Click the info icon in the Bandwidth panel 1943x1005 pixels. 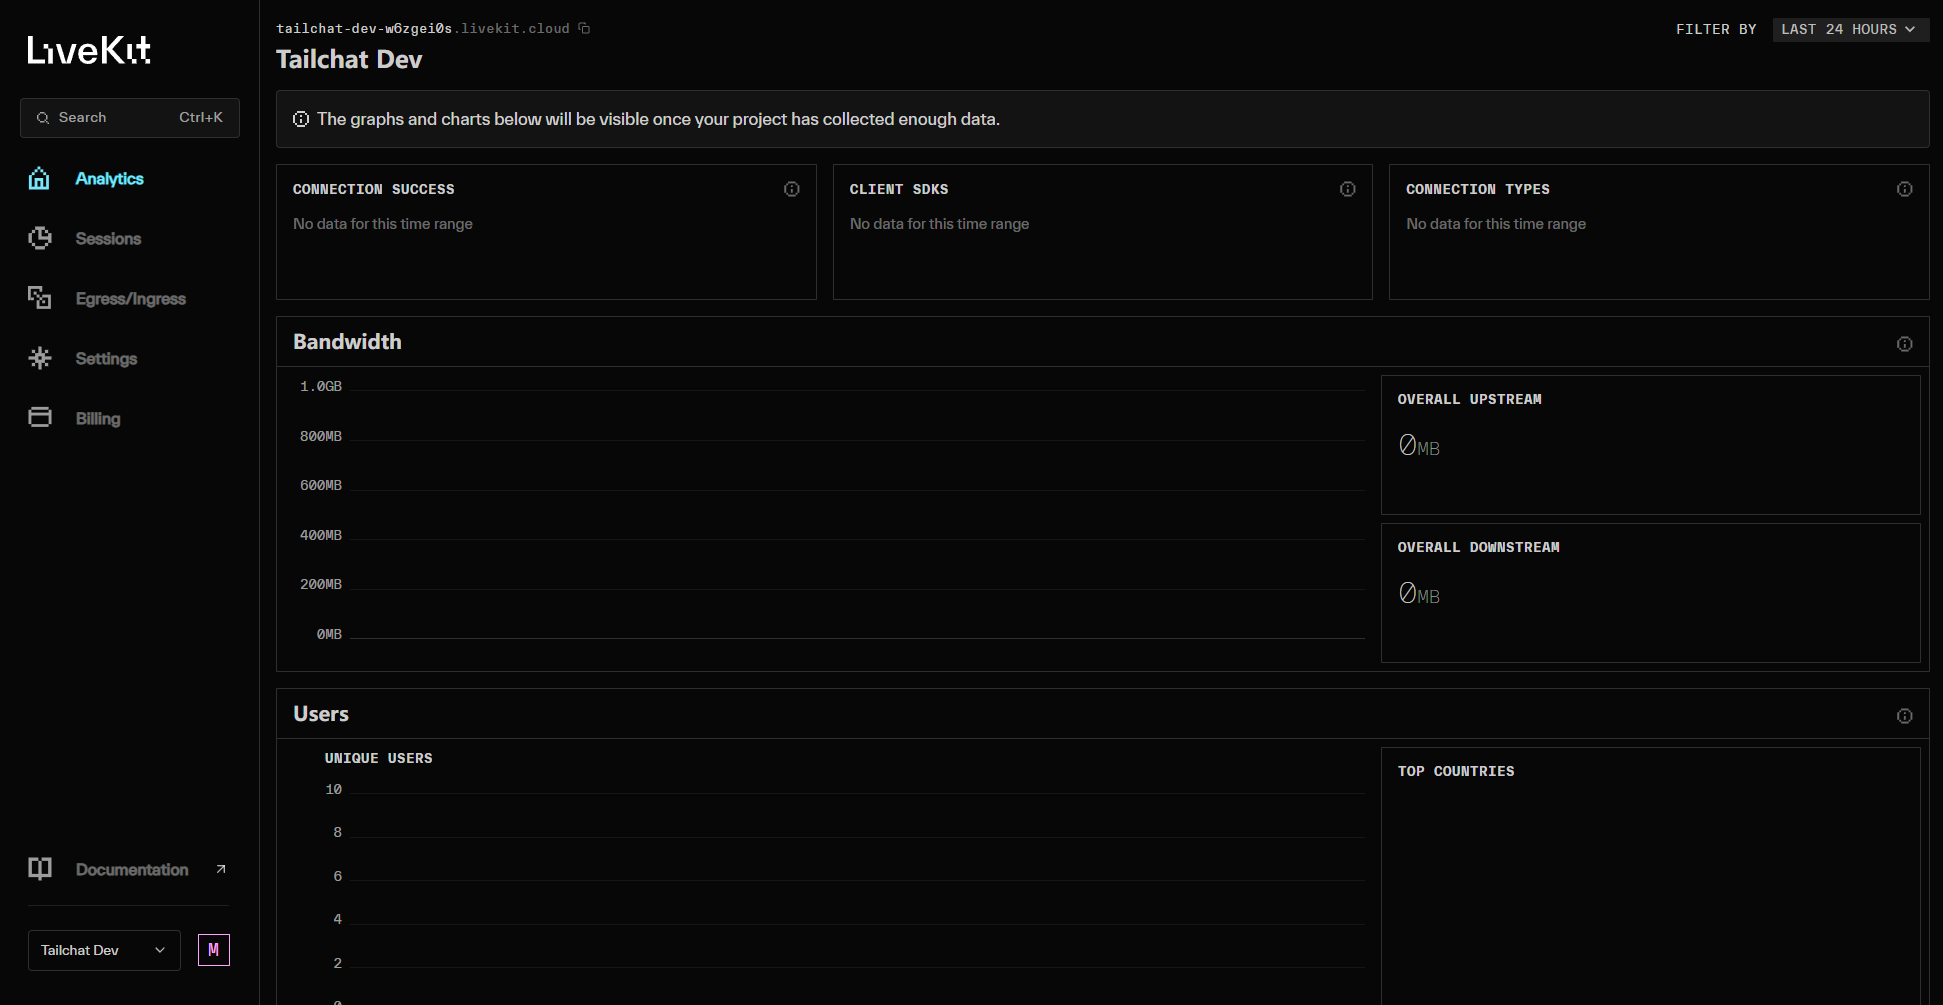click(1905, 344)
